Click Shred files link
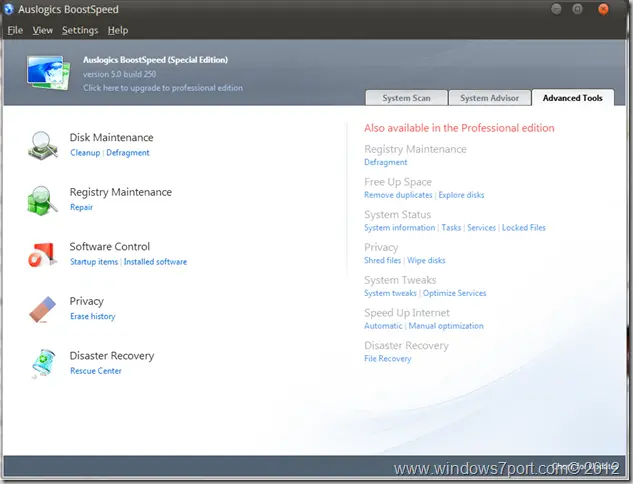This screenshot has height=484, width=633. 382,260
